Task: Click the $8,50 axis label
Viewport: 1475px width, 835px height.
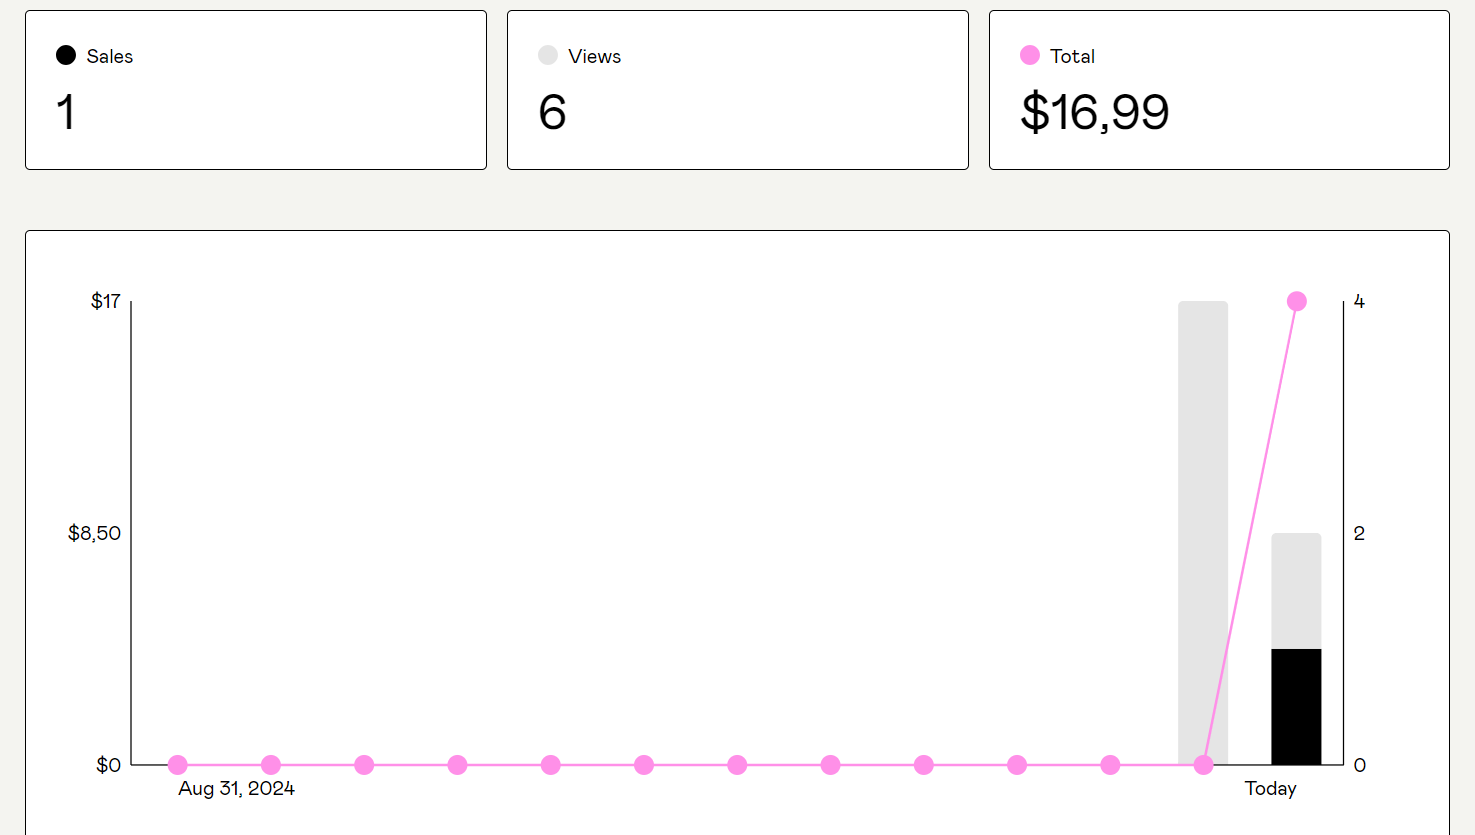Action: (94, 534)
